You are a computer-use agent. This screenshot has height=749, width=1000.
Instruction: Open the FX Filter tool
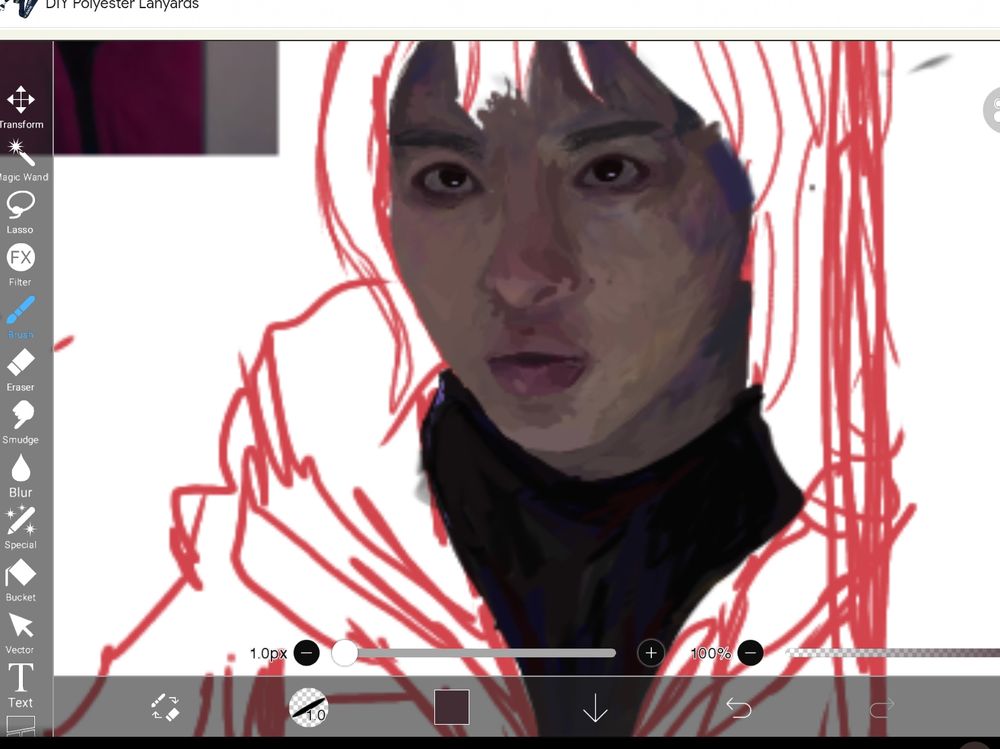click(x=20, y=265)
